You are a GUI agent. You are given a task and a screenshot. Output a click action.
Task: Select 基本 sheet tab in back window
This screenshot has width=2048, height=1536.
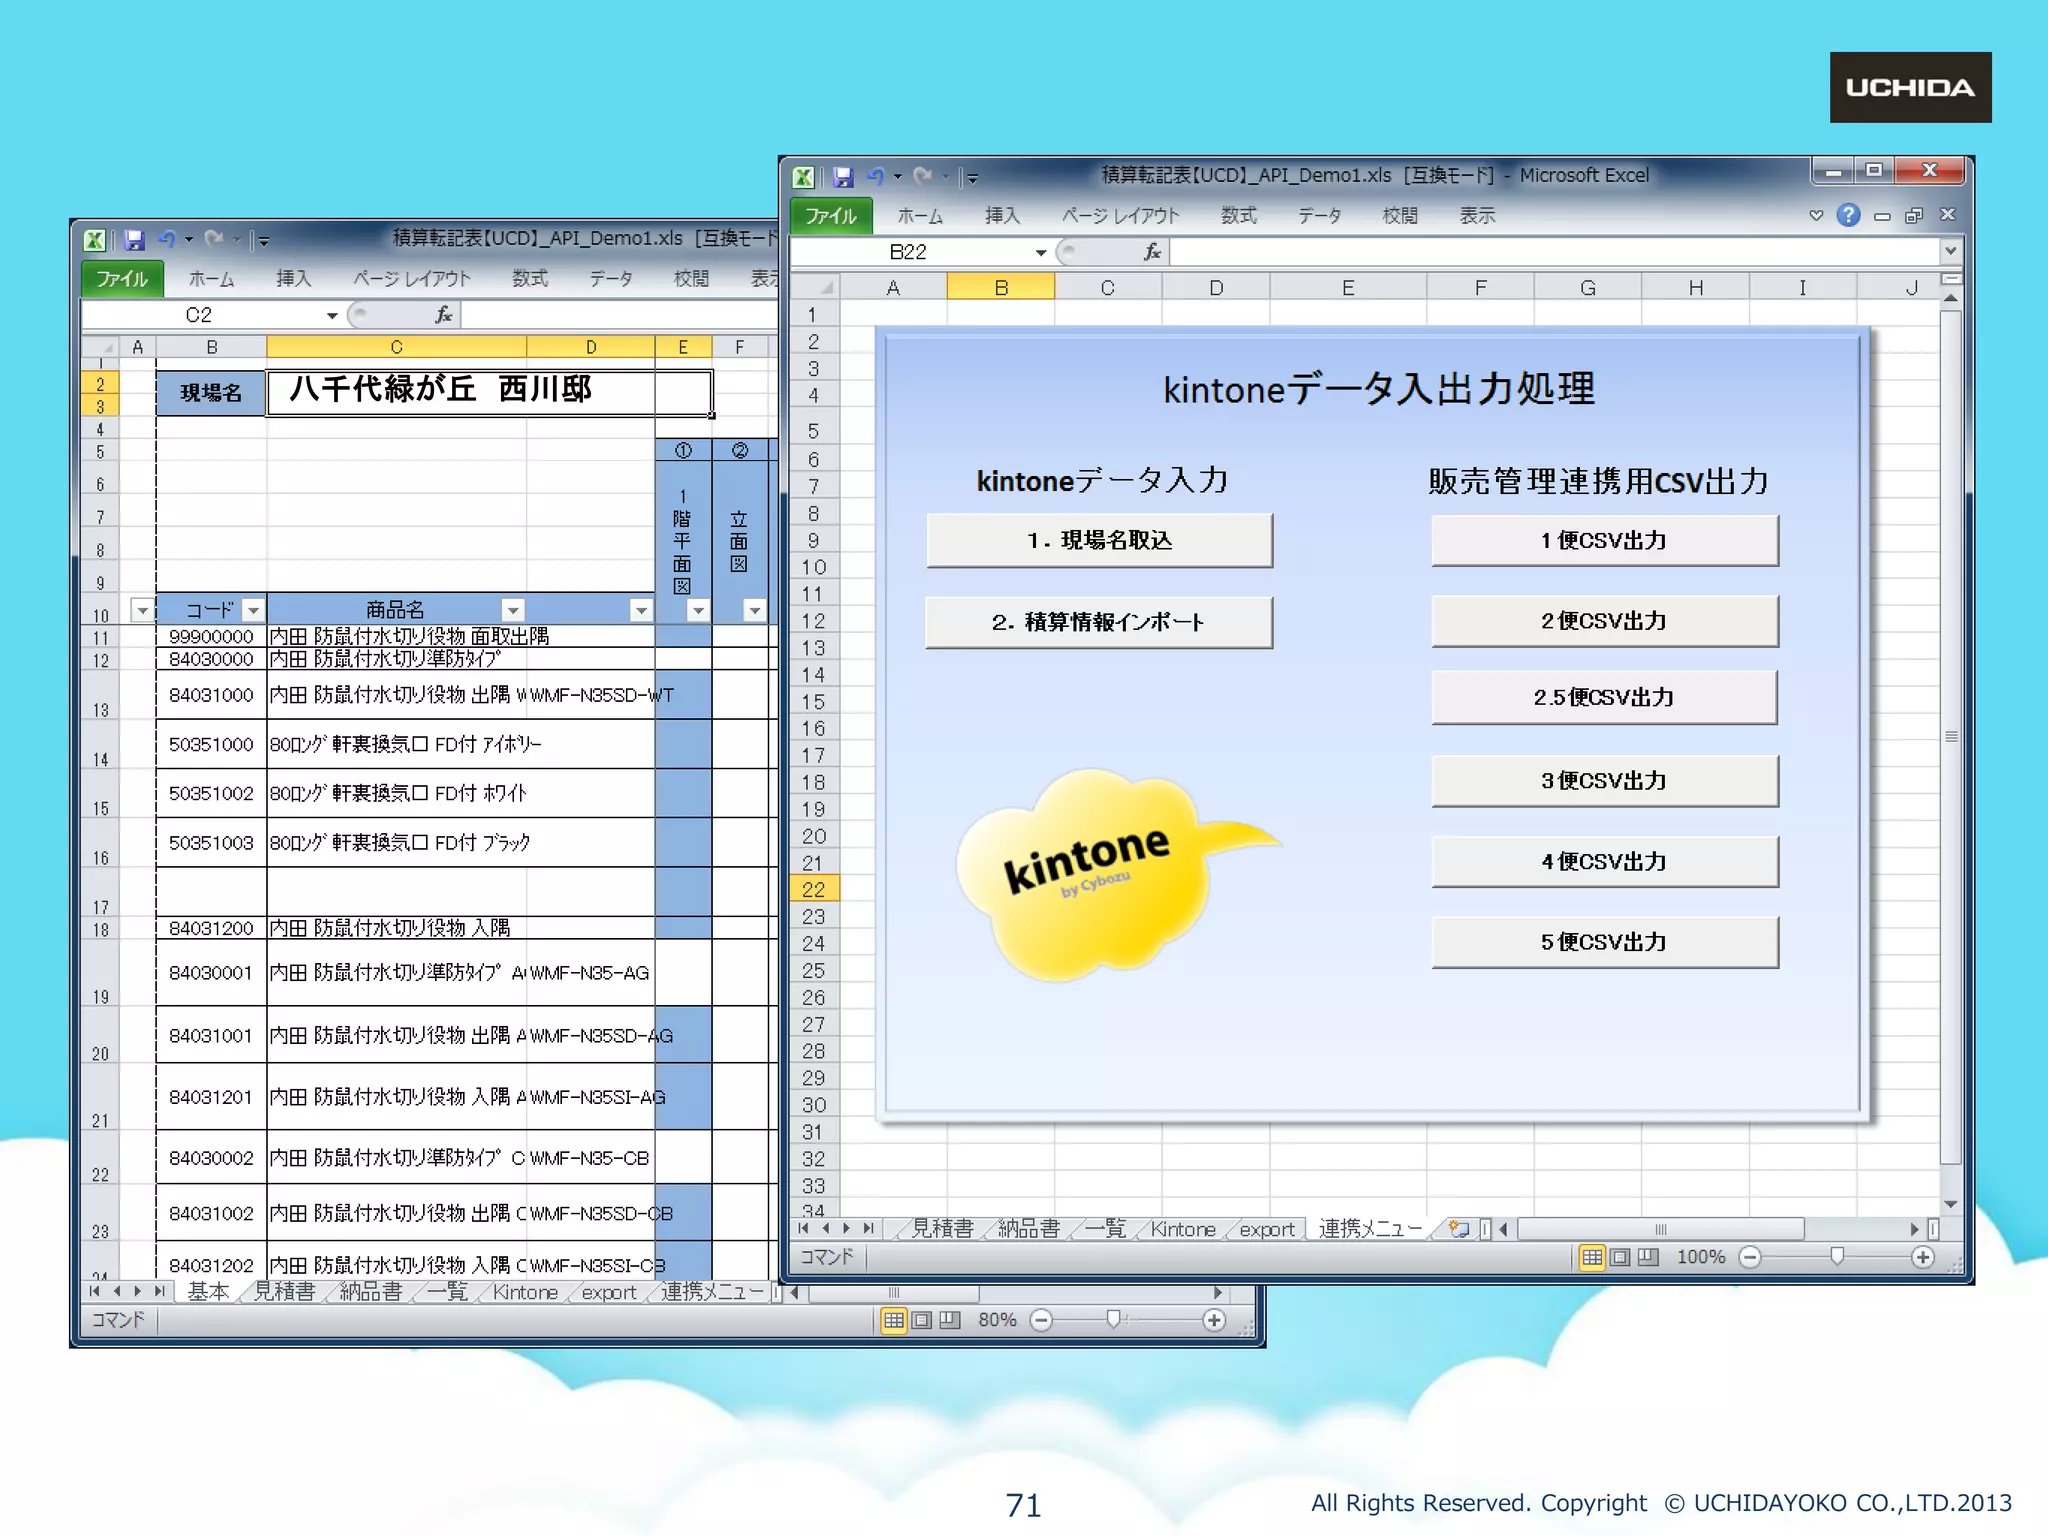pos(208,1292)
